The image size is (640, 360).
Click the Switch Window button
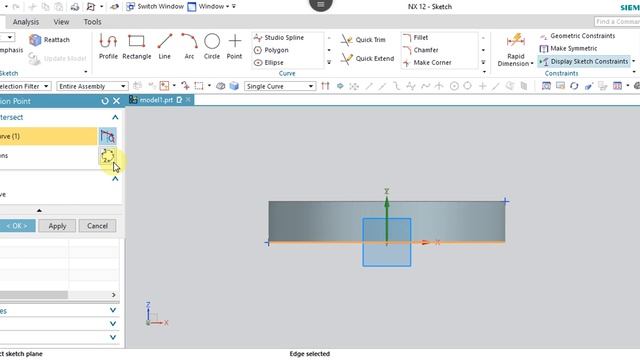155,7
